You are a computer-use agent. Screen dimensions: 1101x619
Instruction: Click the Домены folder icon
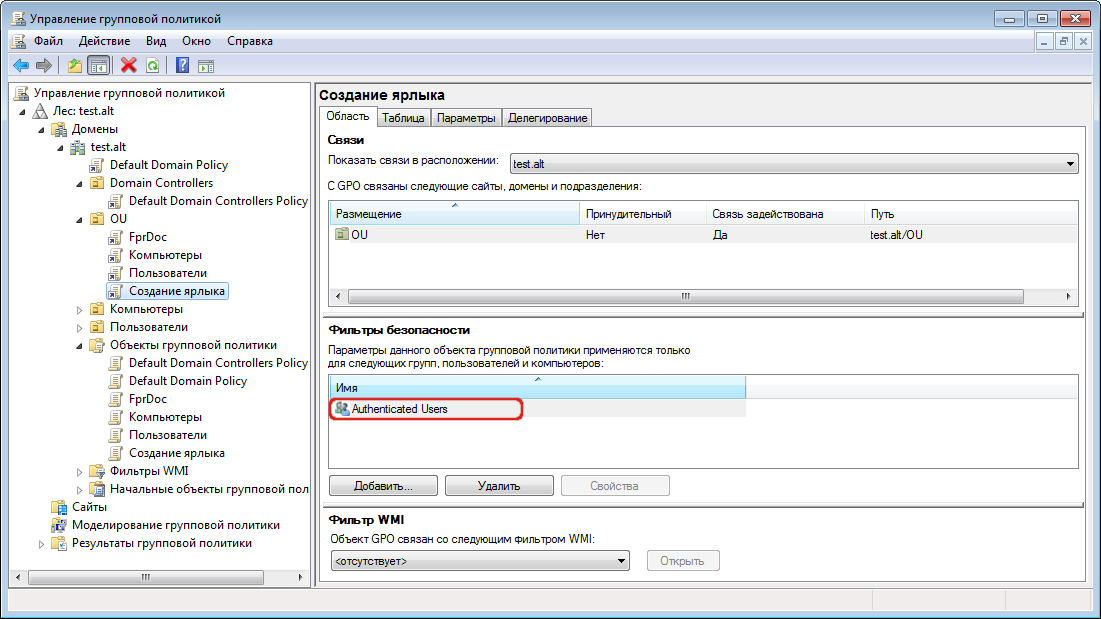pos(60,129)
